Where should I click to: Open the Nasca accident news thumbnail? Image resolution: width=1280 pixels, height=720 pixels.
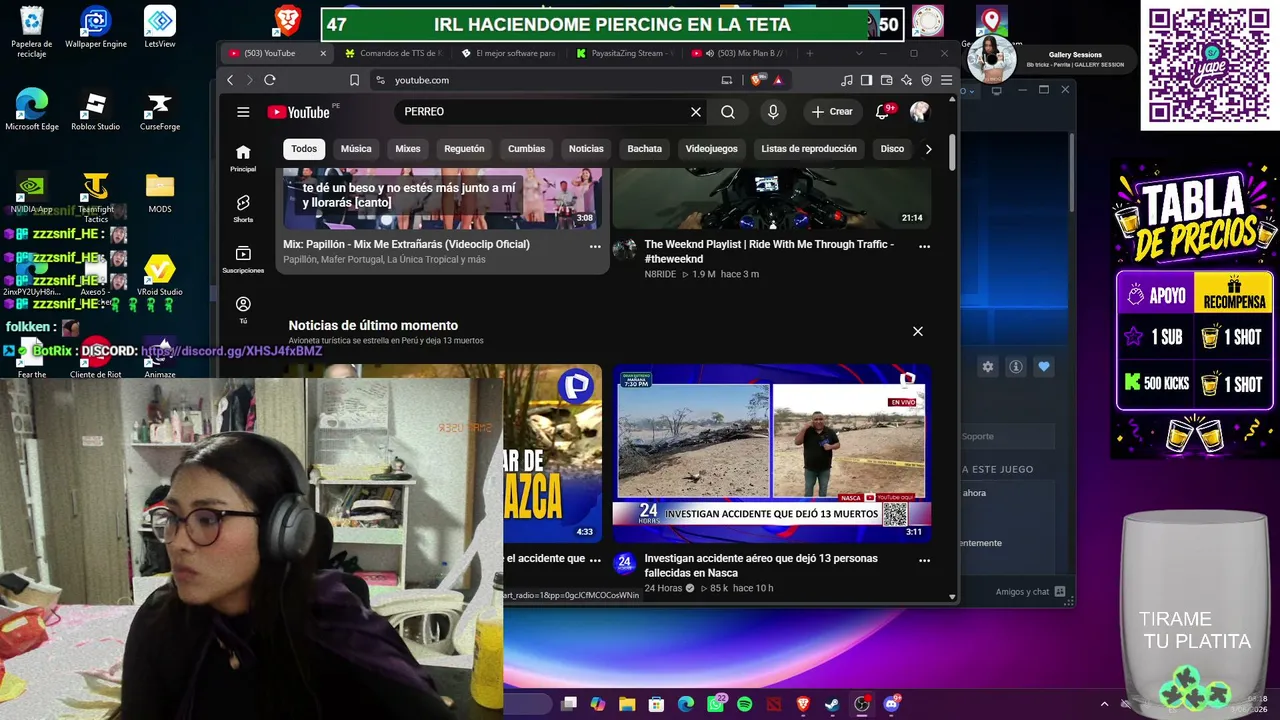[x=772, y=452]
